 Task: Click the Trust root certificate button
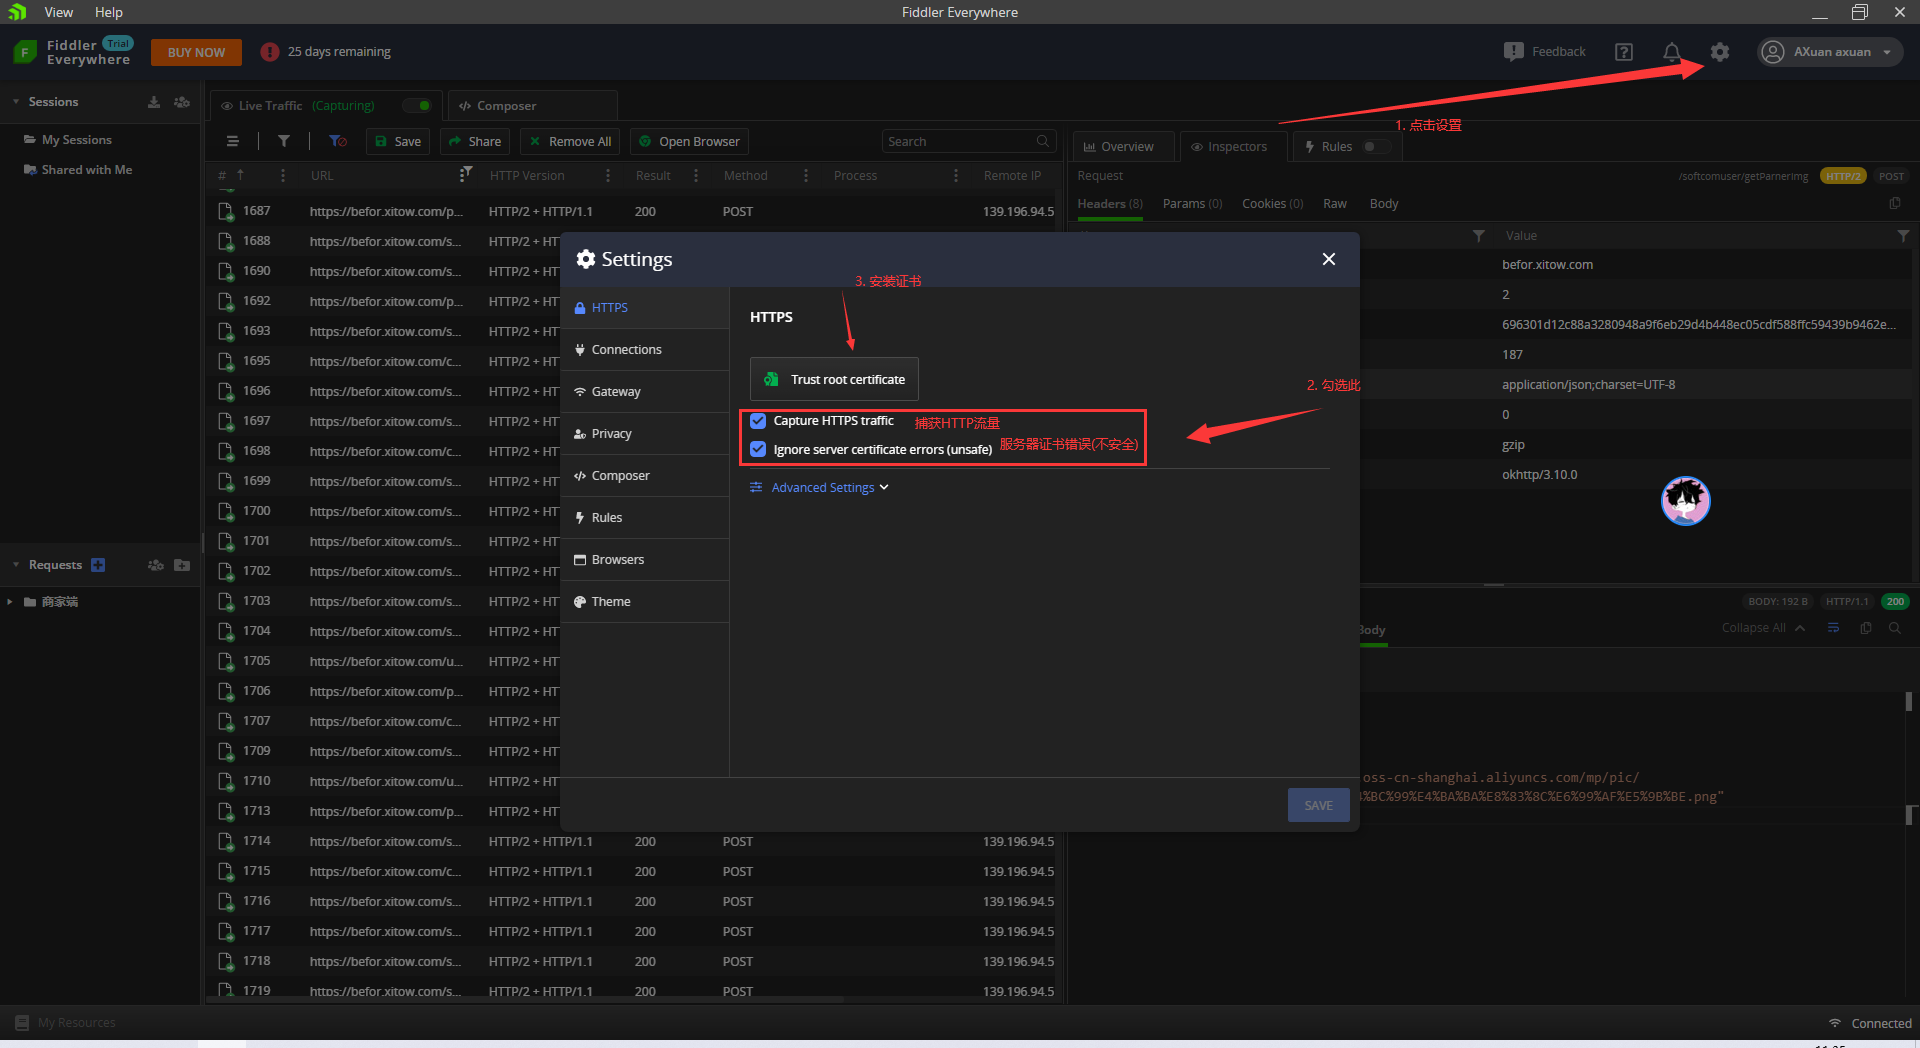[x=834, y=379]
